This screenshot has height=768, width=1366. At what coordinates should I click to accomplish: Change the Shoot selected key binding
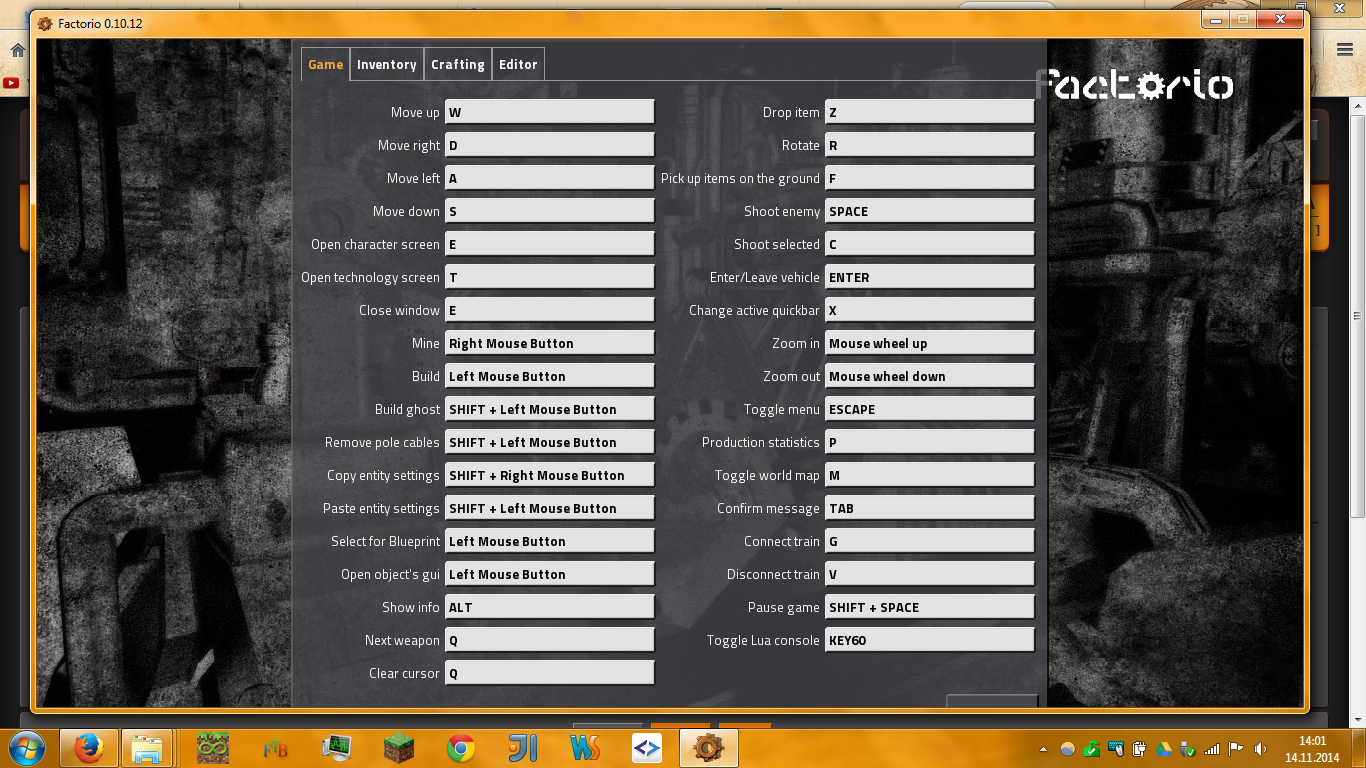pos(929,244)
